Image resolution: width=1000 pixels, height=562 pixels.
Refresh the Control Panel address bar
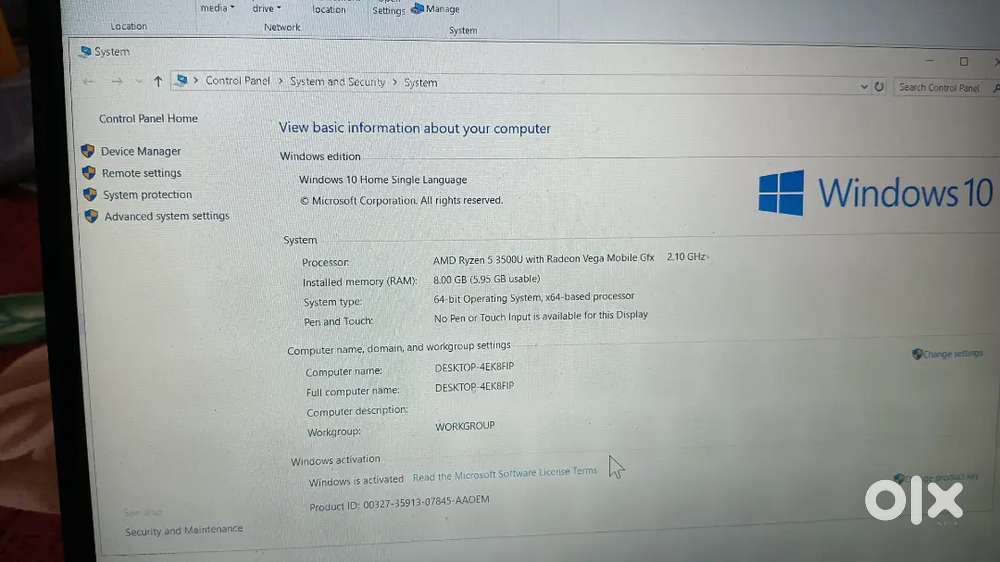879,87
